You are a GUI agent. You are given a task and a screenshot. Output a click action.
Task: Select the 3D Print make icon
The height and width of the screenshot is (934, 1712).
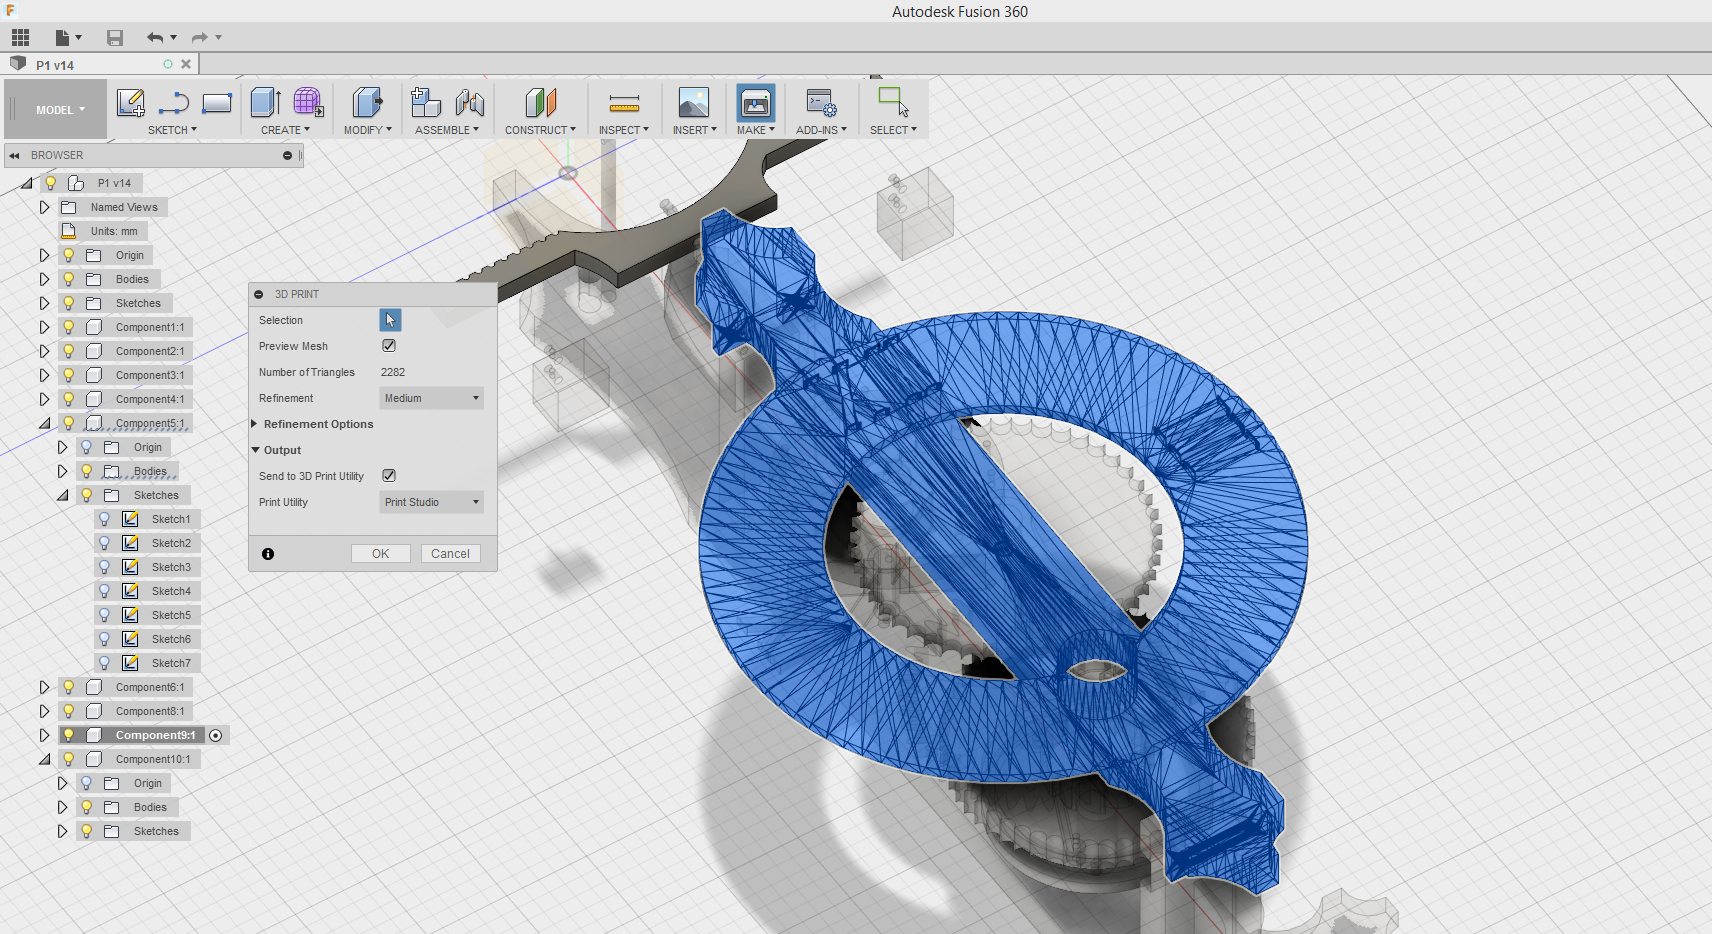[x=756, y=102]
